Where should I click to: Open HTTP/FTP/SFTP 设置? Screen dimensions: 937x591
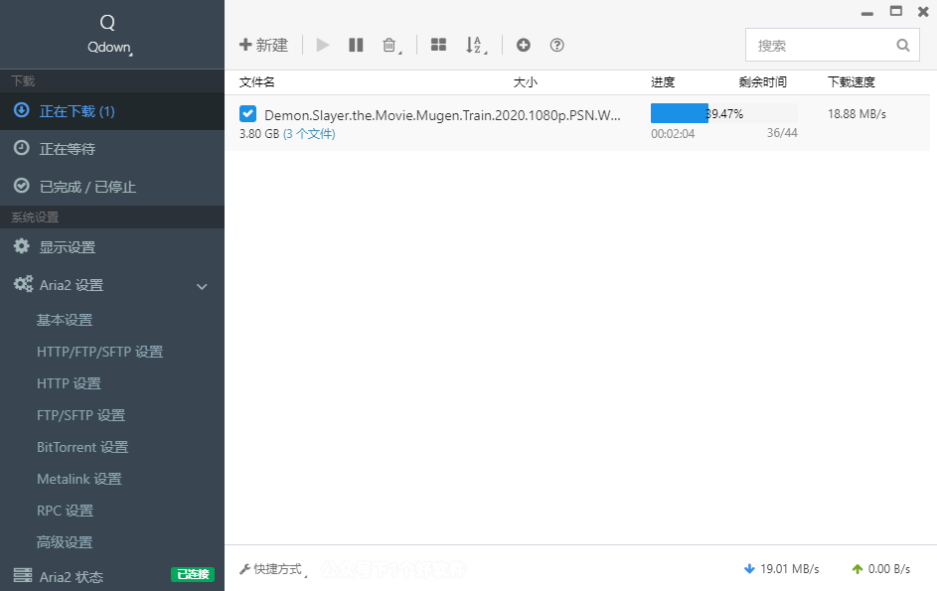pos(100,352)
